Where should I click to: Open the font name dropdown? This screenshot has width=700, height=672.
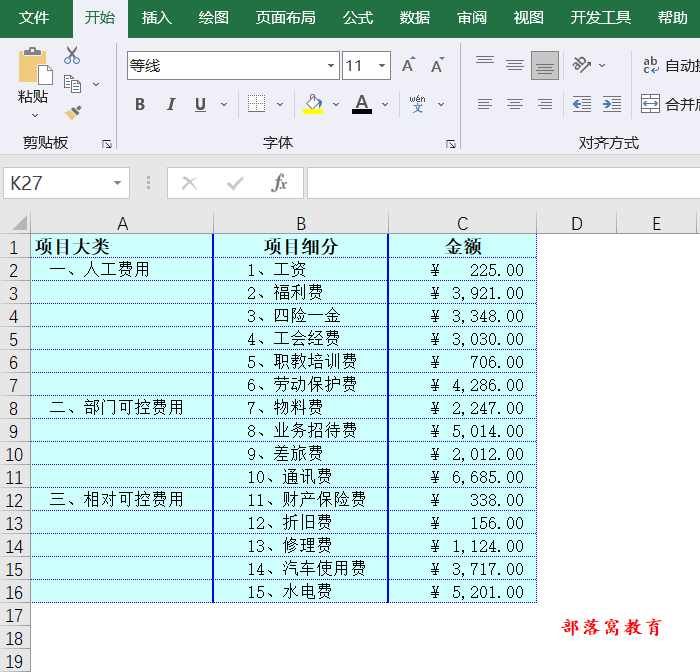pos(331,66)
